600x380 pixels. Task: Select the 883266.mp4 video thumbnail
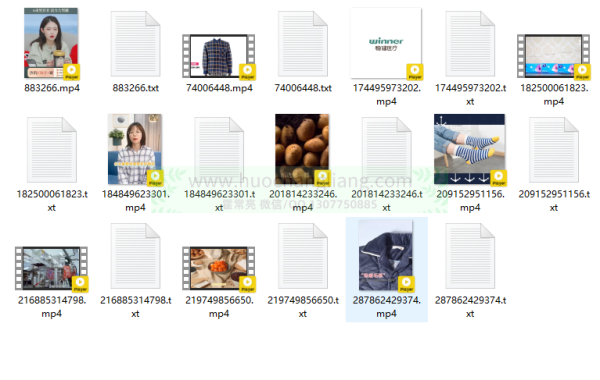(x=51, y=43)
